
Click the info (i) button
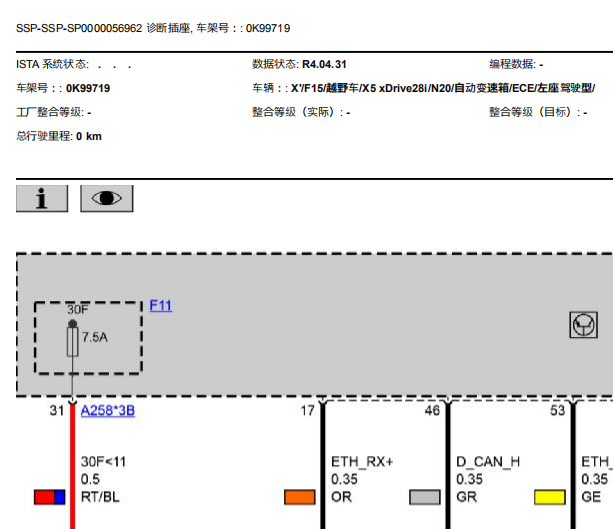point(42,199)
